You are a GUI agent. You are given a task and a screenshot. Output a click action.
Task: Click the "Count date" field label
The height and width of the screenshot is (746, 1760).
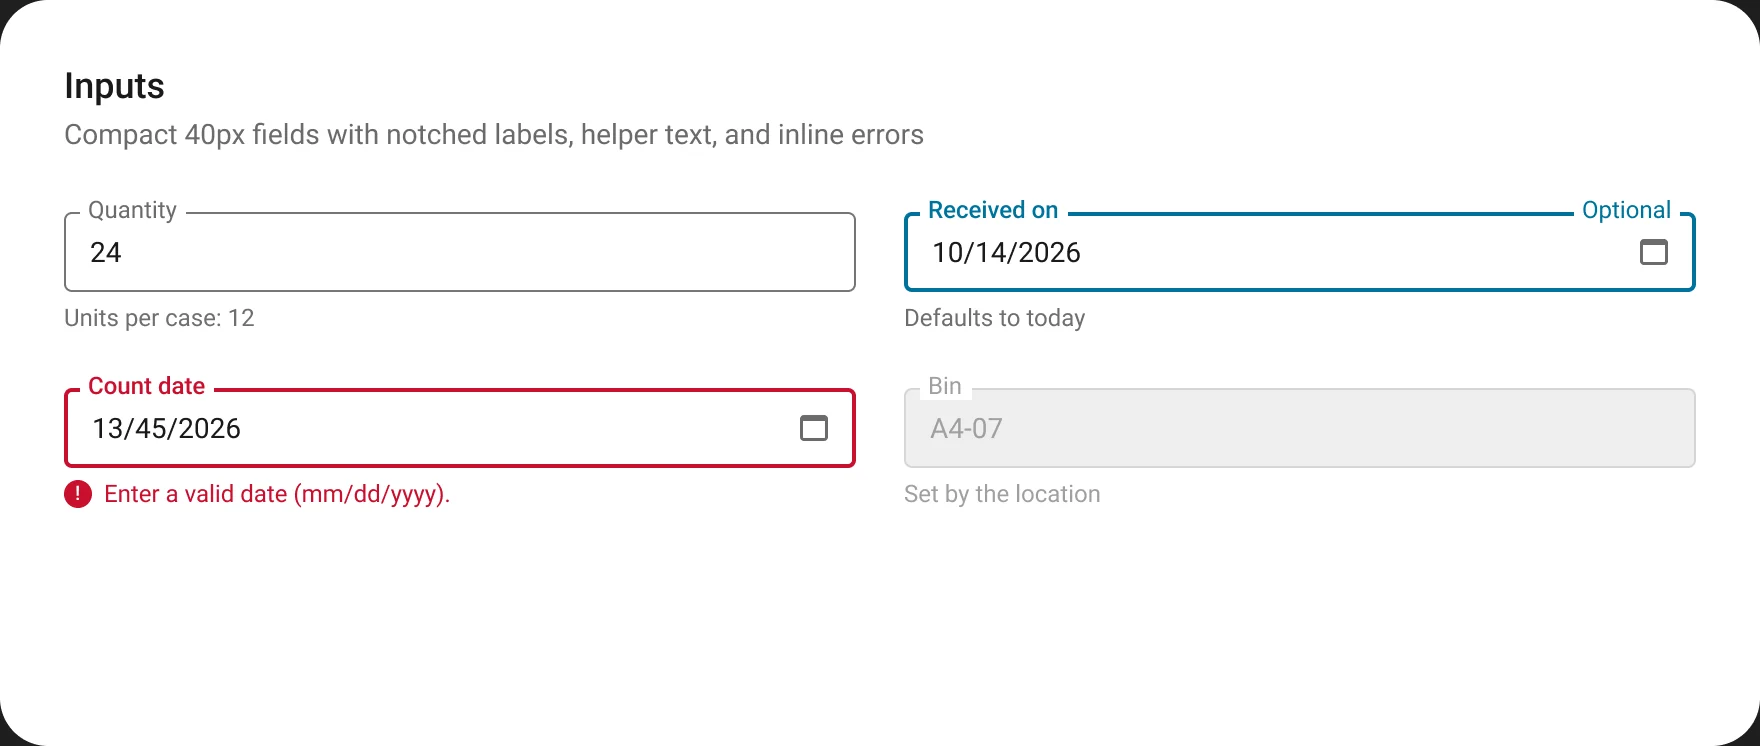(x=147, y=386)
